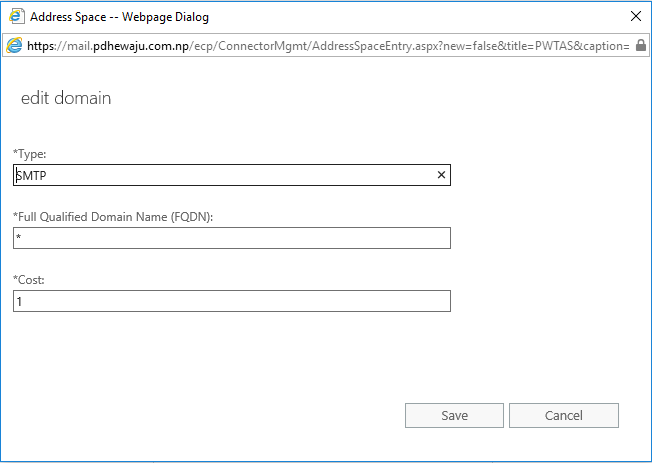Click the Internet Explorer icon beside the URL

click(x=14, y=45)
